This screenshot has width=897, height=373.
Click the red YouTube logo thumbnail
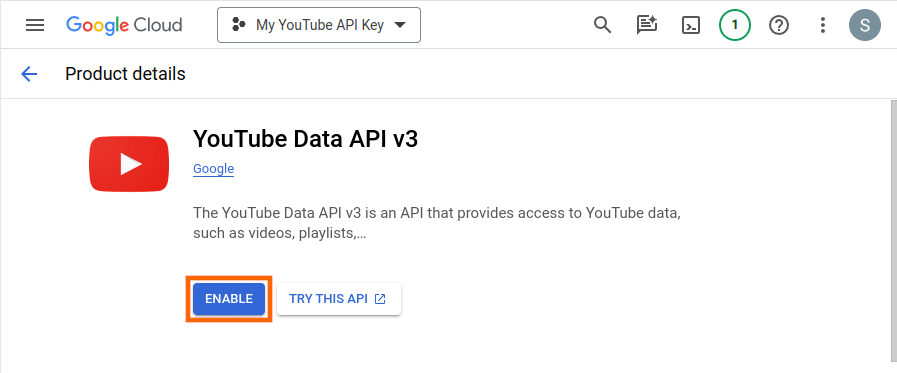129,164
